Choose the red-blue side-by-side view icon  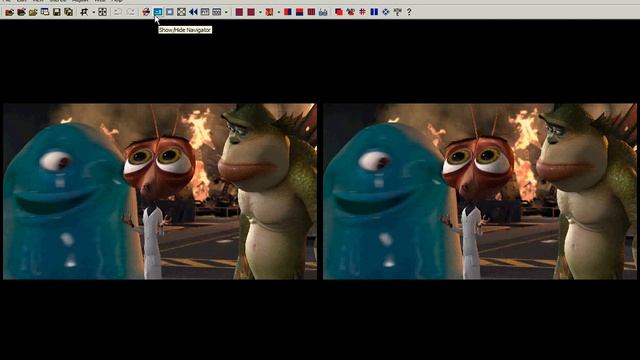coord(288,12)
